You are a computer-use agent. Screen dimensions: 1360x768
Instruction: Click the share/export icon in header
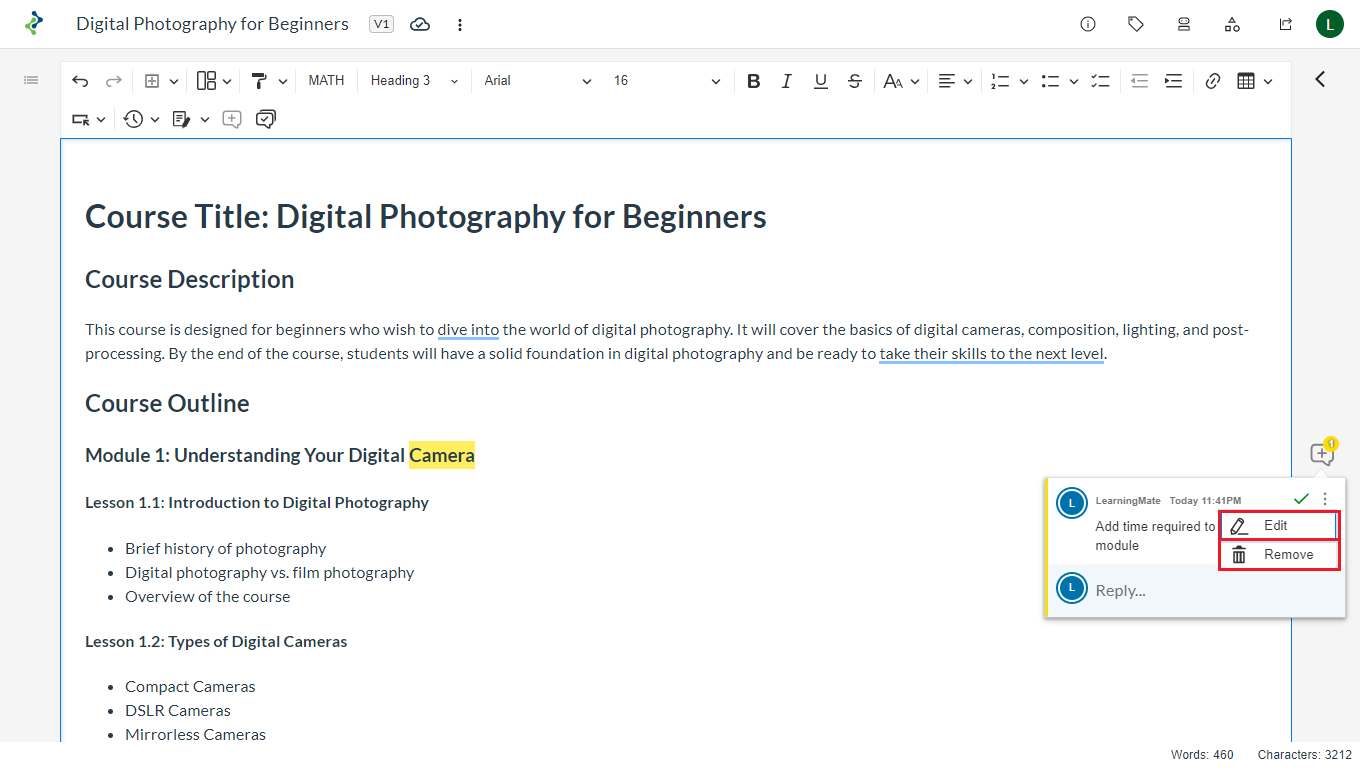1286,24
